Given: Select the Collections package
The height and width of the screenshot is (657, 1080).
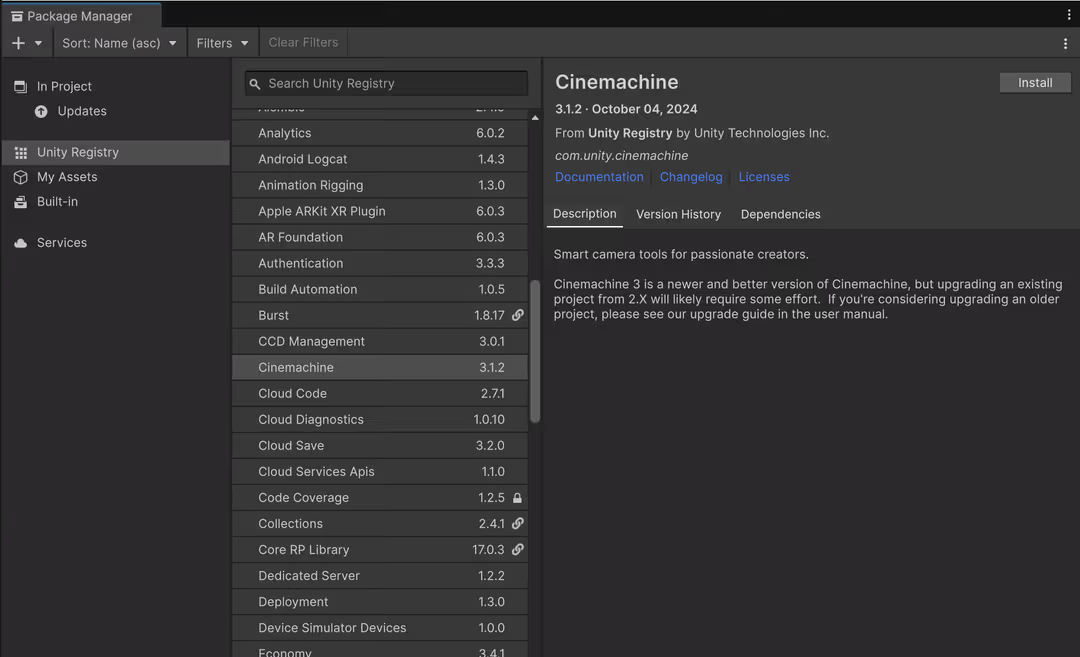Looking at the screenshot, I should pyautogui.click(x=380, y=523).
